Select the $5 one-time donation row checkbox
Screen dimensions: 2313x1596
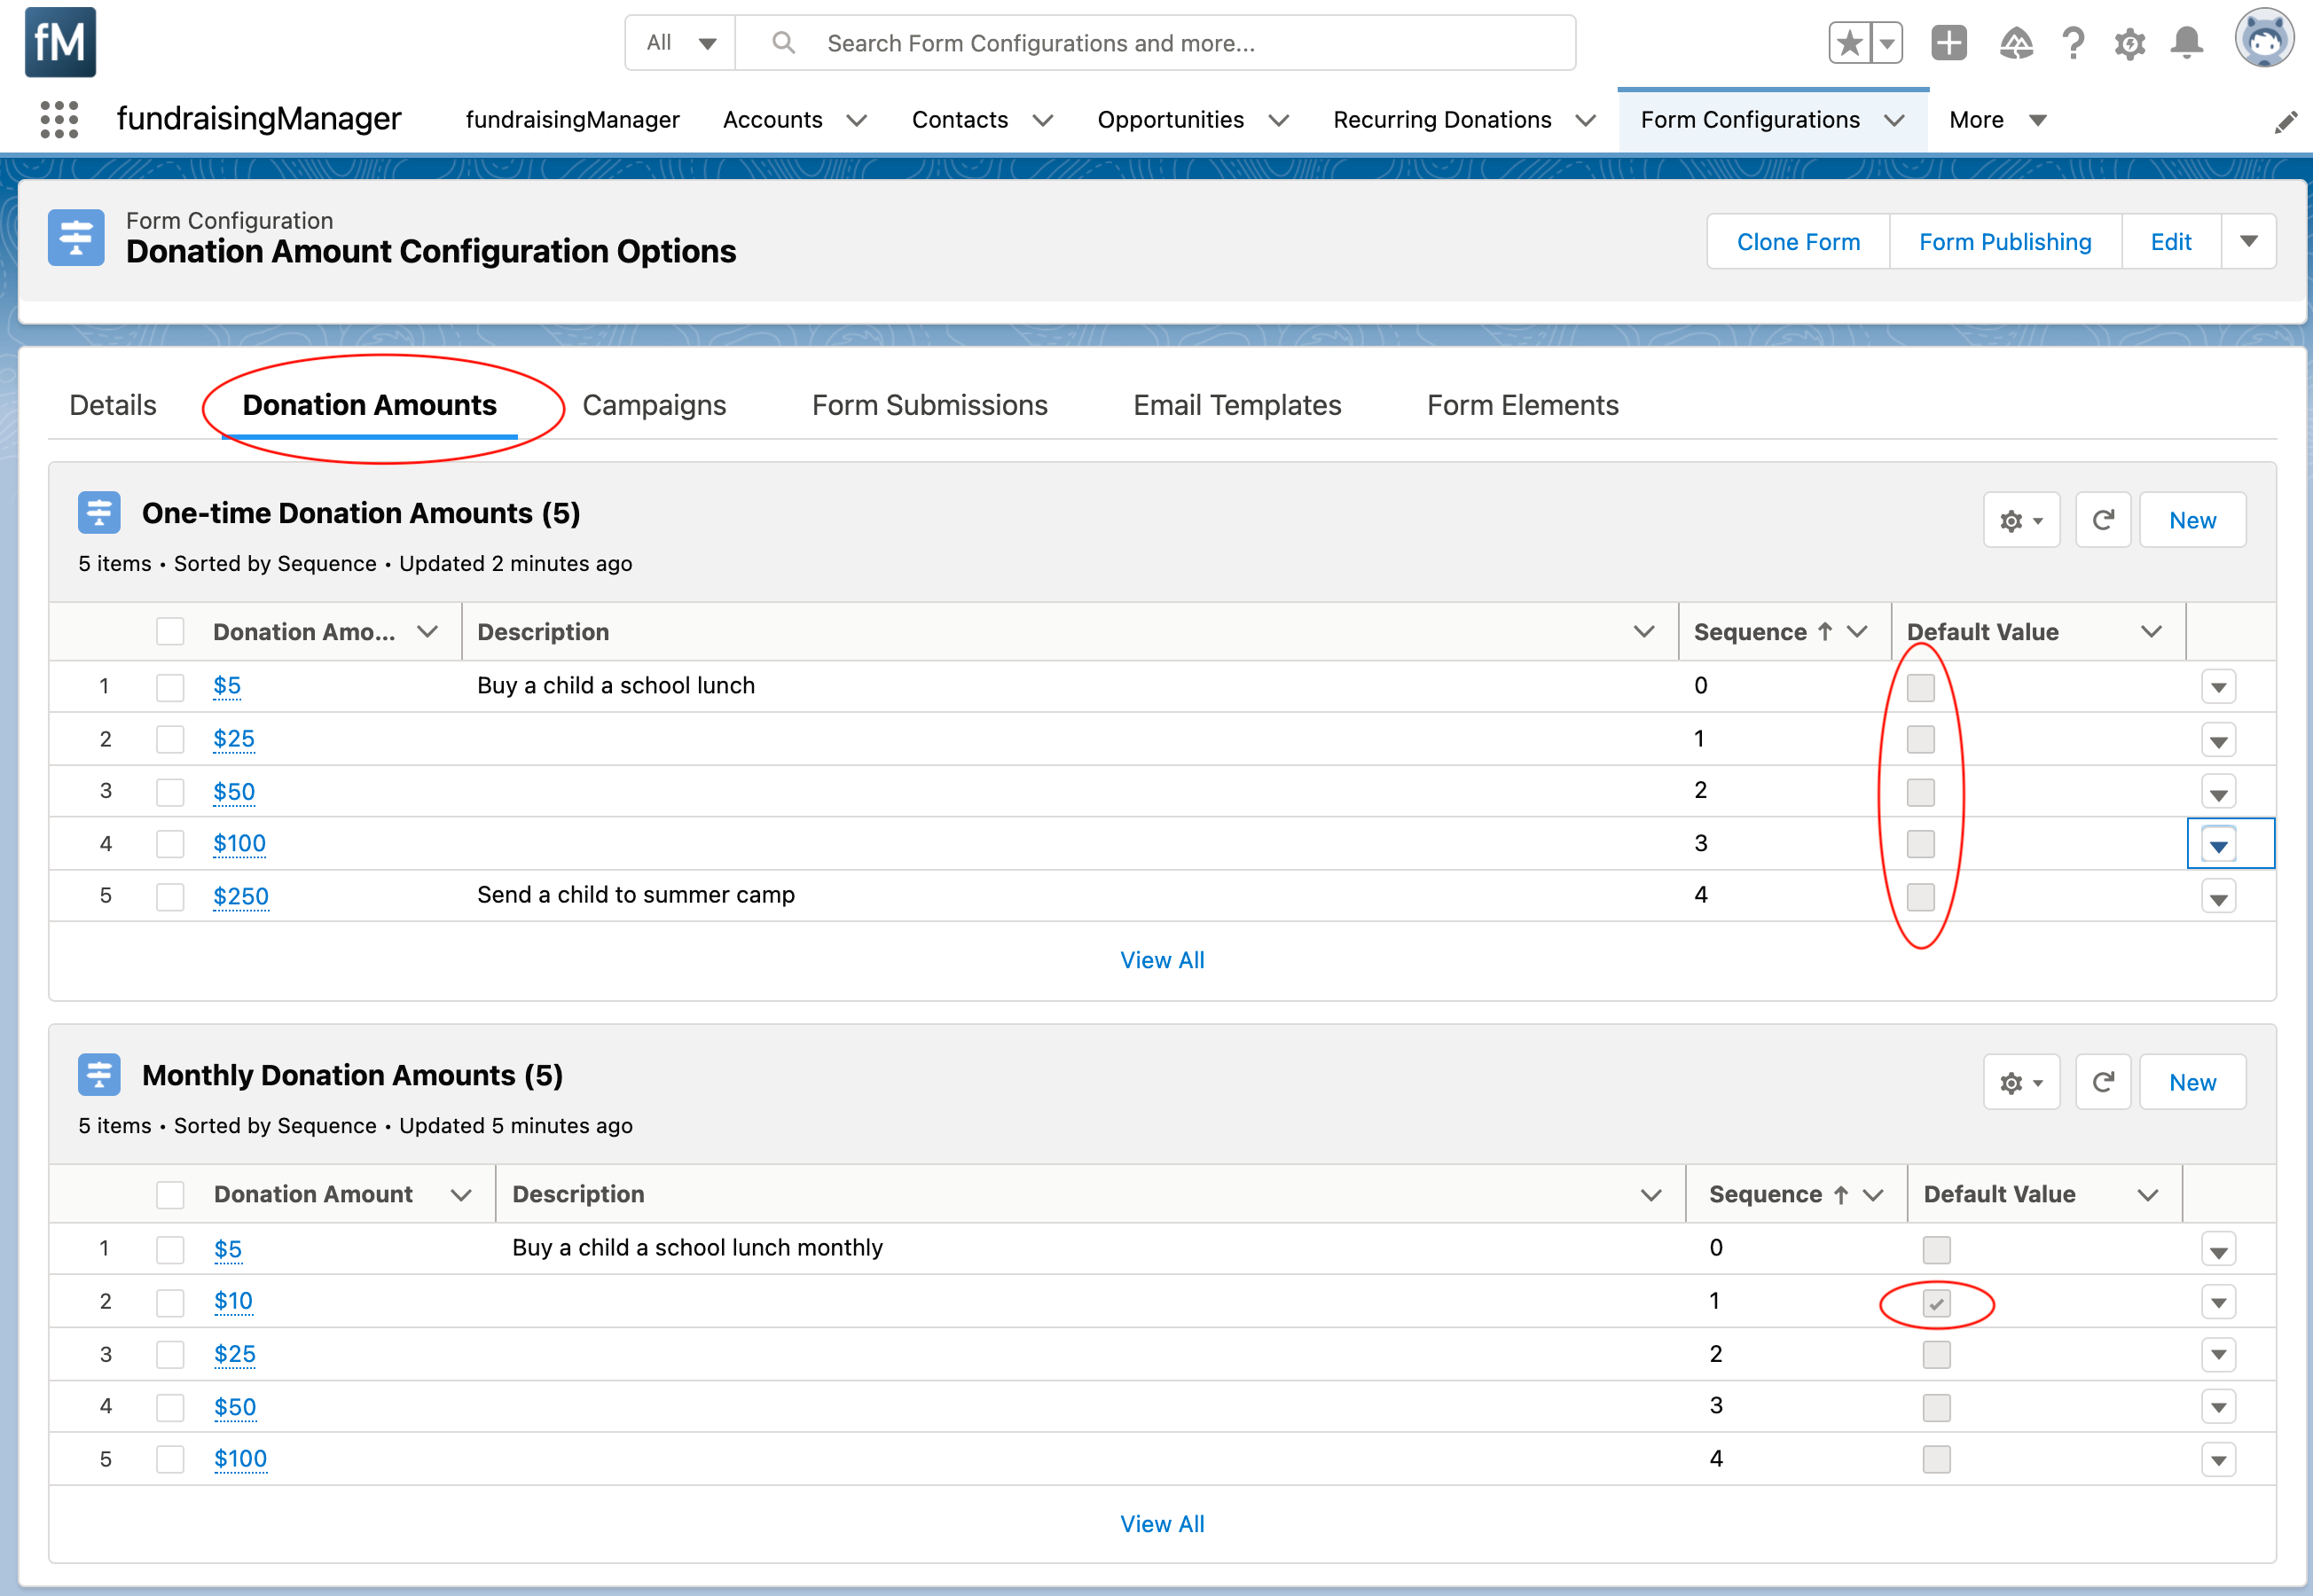(170, 687)
